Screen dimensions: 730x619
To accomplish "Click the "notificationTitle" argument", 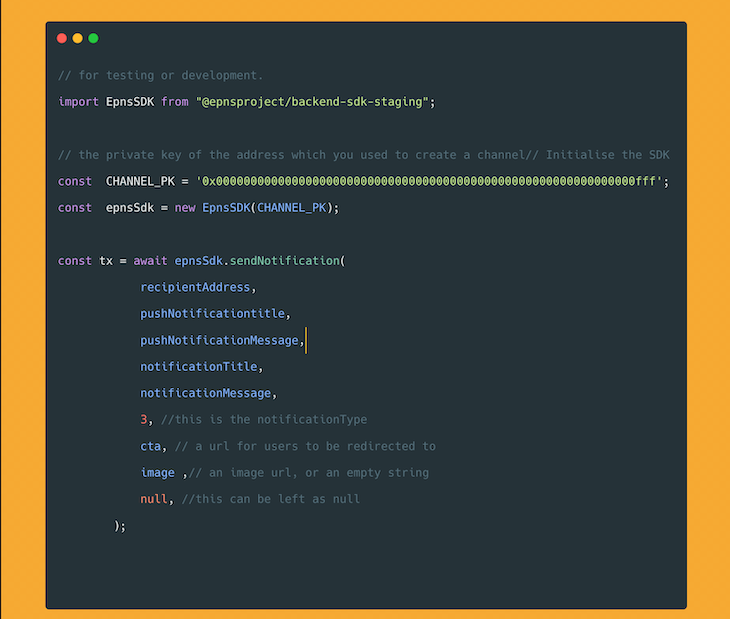I will click(x=199, y=367).
